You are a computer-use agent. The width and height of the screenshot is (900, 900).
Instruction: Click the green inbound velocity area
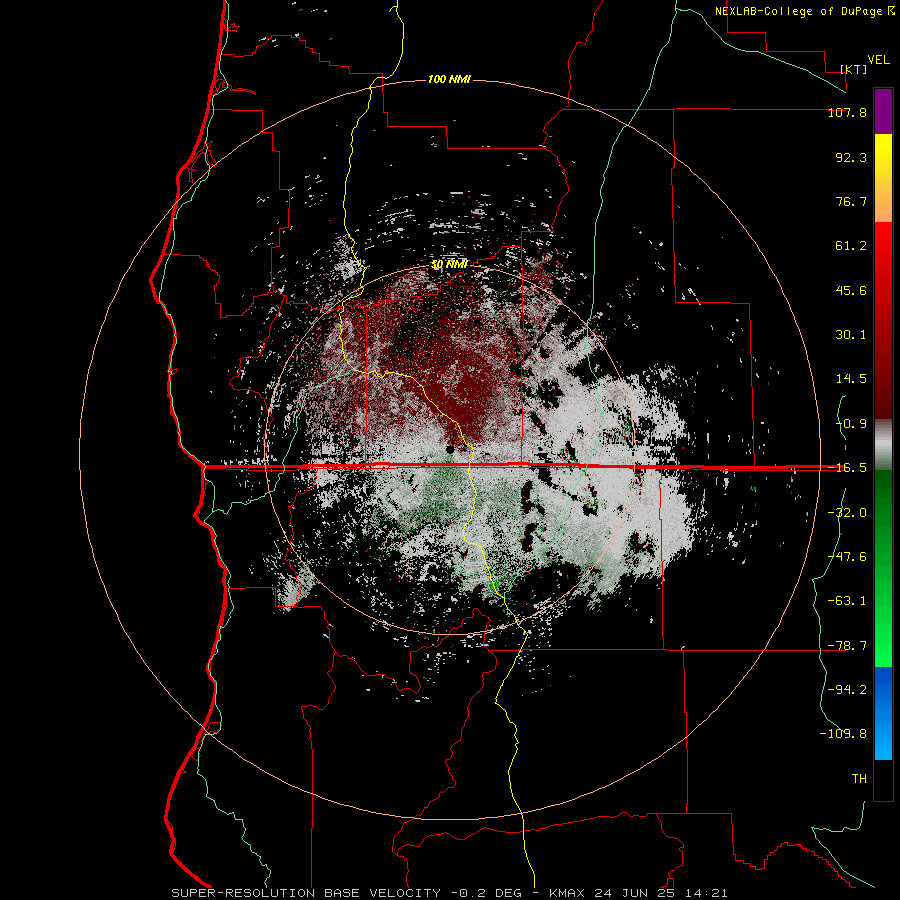click(x=442, y=494)
